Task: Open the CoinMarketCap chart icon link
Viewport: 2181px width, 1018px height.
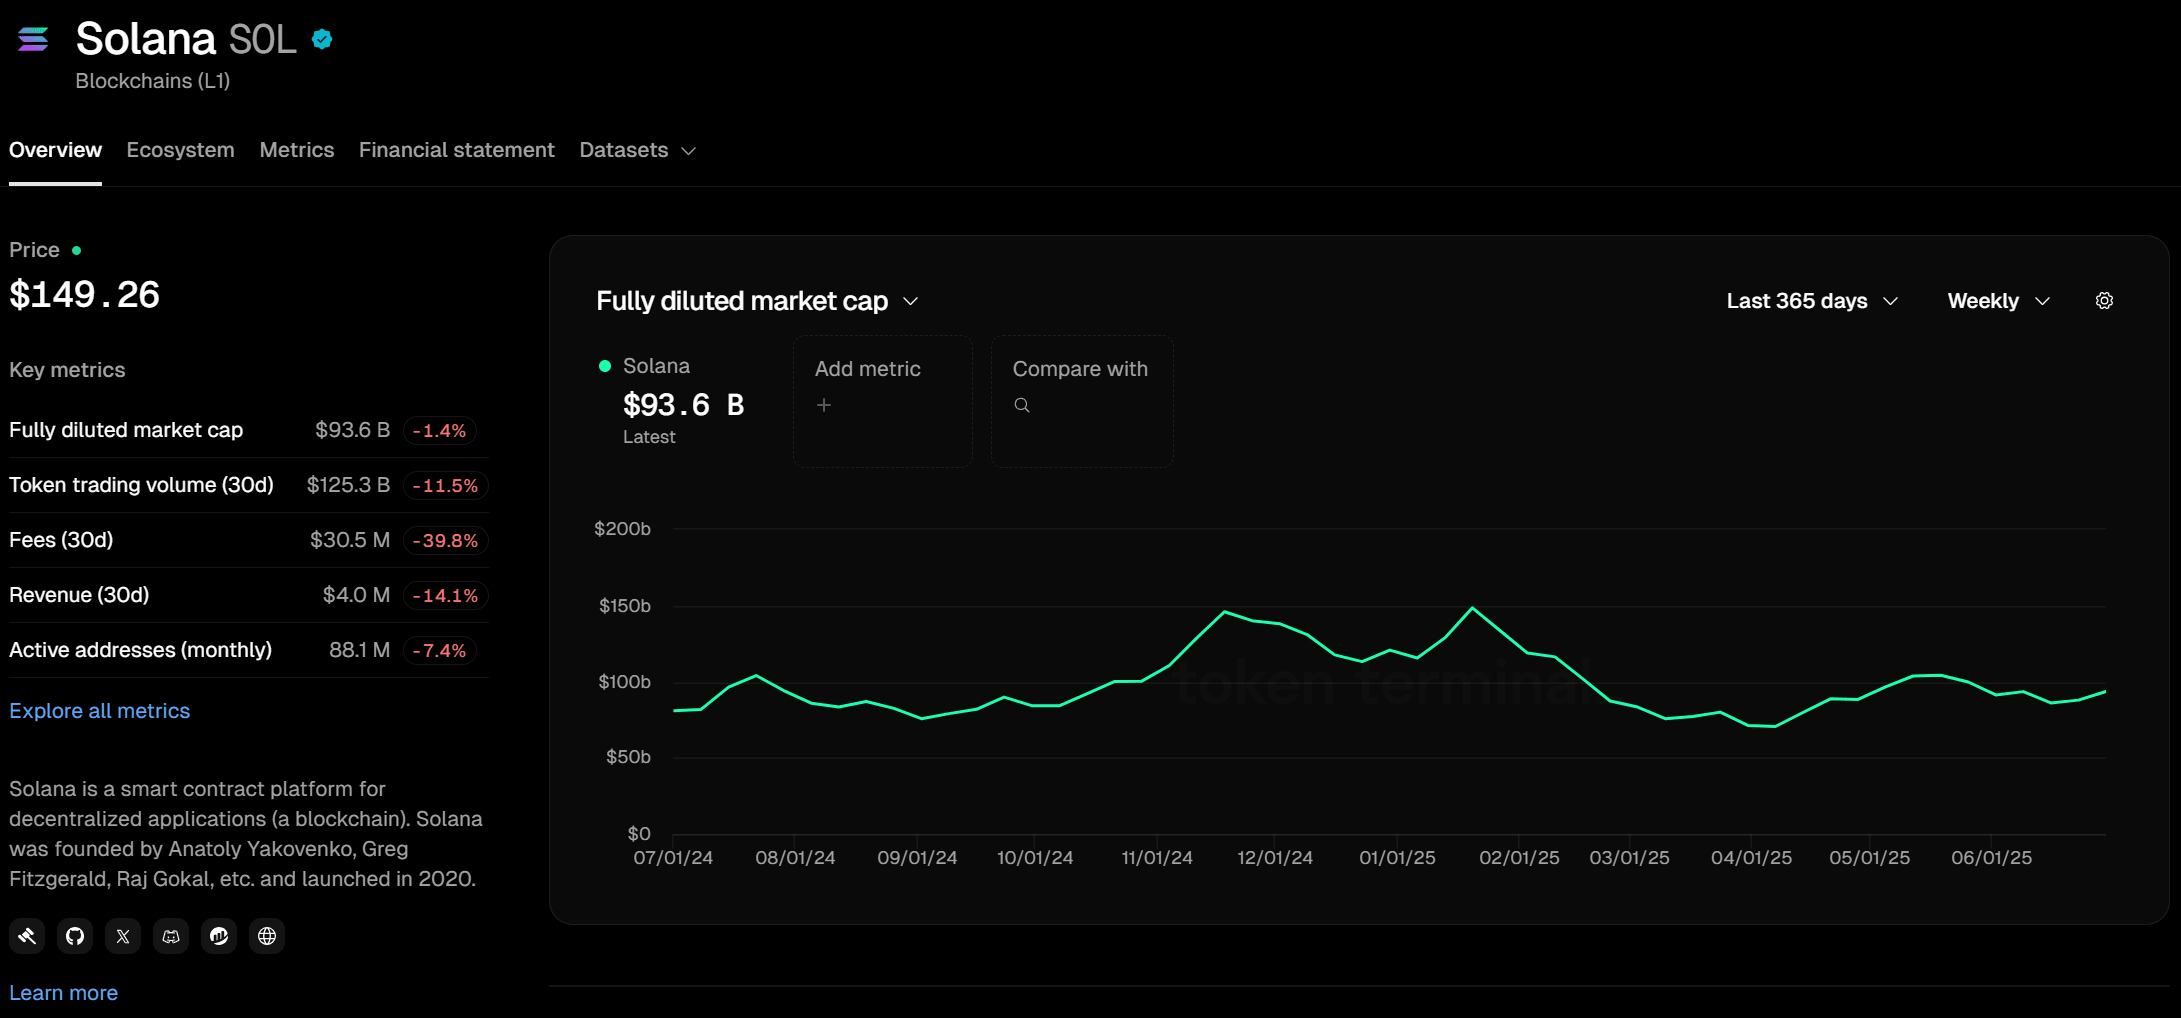Action: pyautogui.click(x=219, y=936)
